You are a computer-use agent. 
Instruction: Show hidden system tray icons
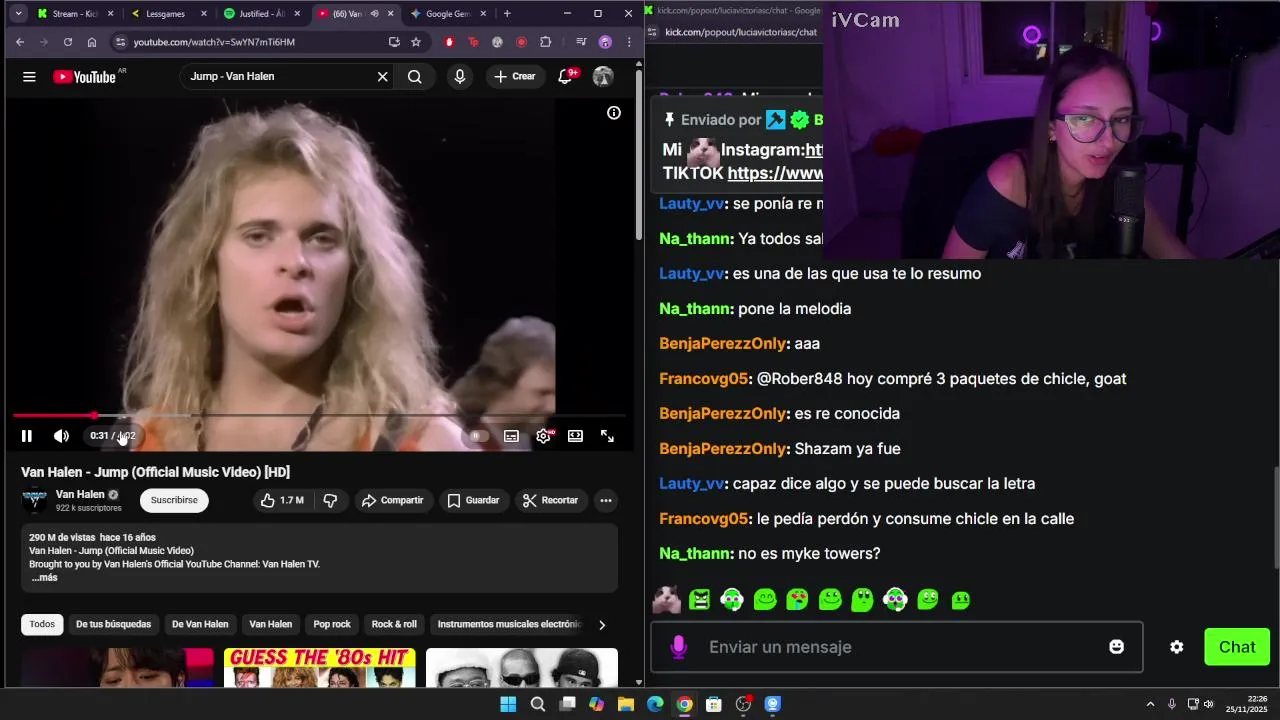pos(1150,704)
